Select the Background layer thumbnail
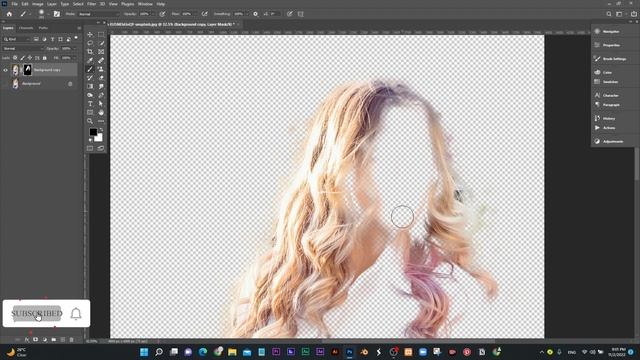The height and width of the screenshot is (360, 640). [x=16, y=84]
